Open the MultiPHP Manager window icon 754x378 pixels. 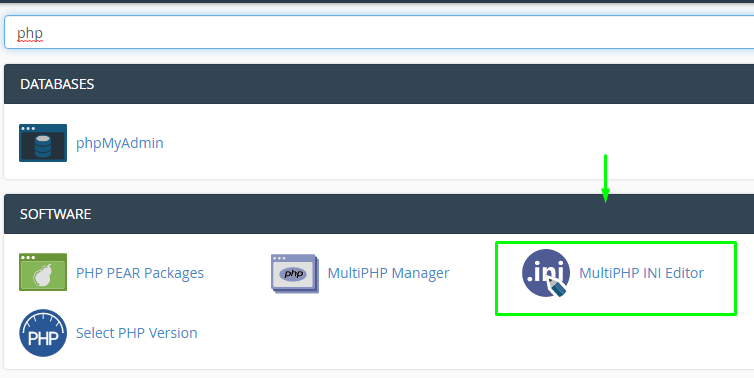click(294, 273)
